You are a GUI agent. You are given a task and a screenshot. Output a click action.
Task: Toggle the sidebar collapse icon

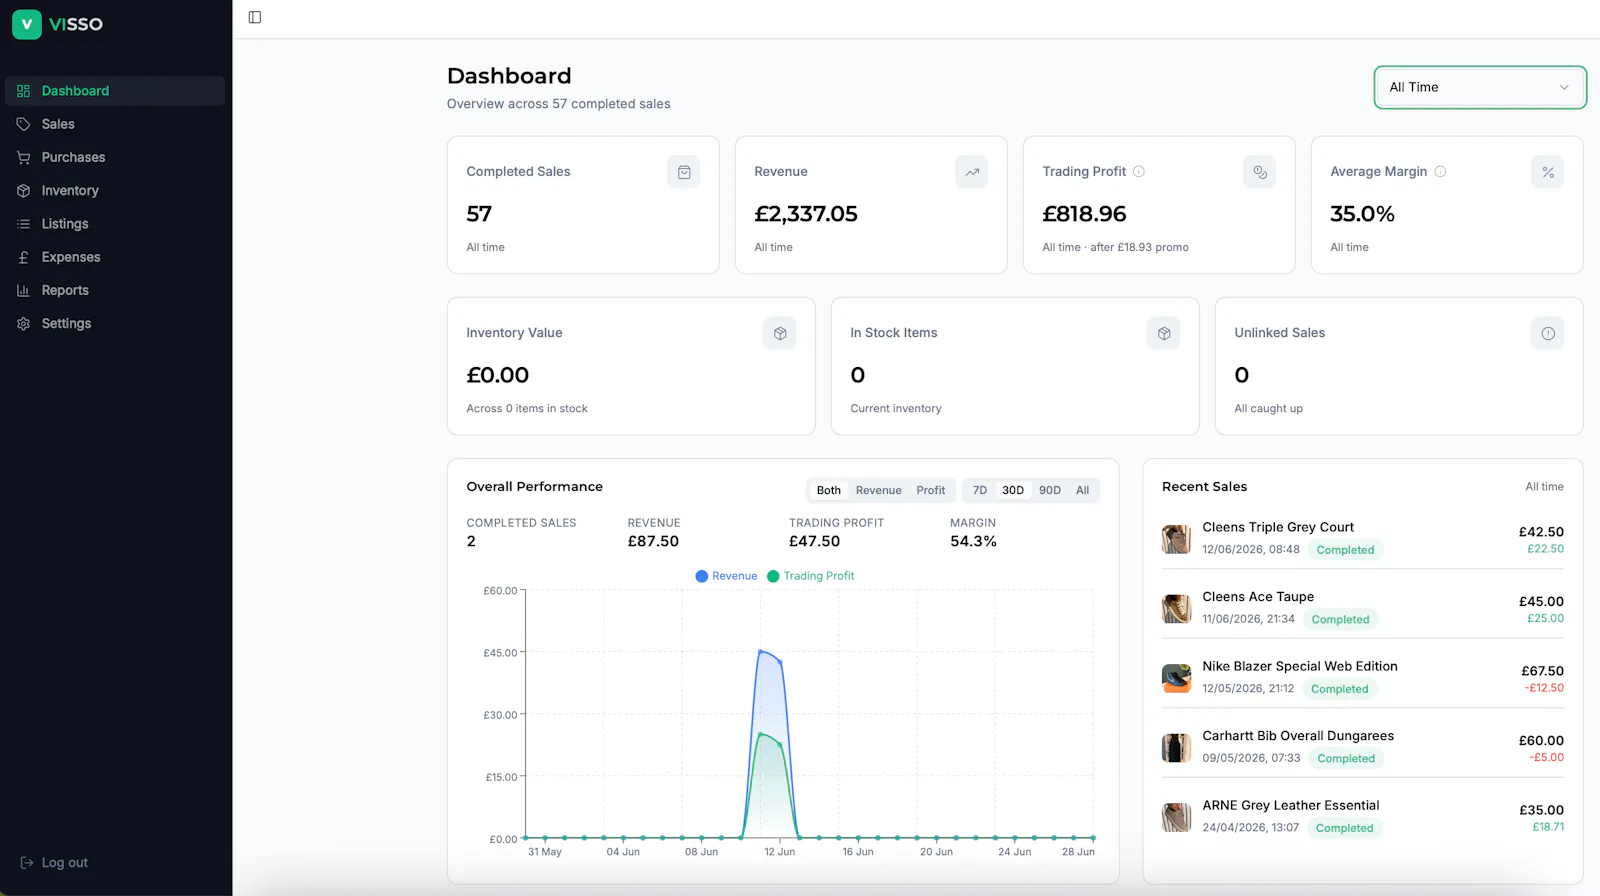point(255,17)
